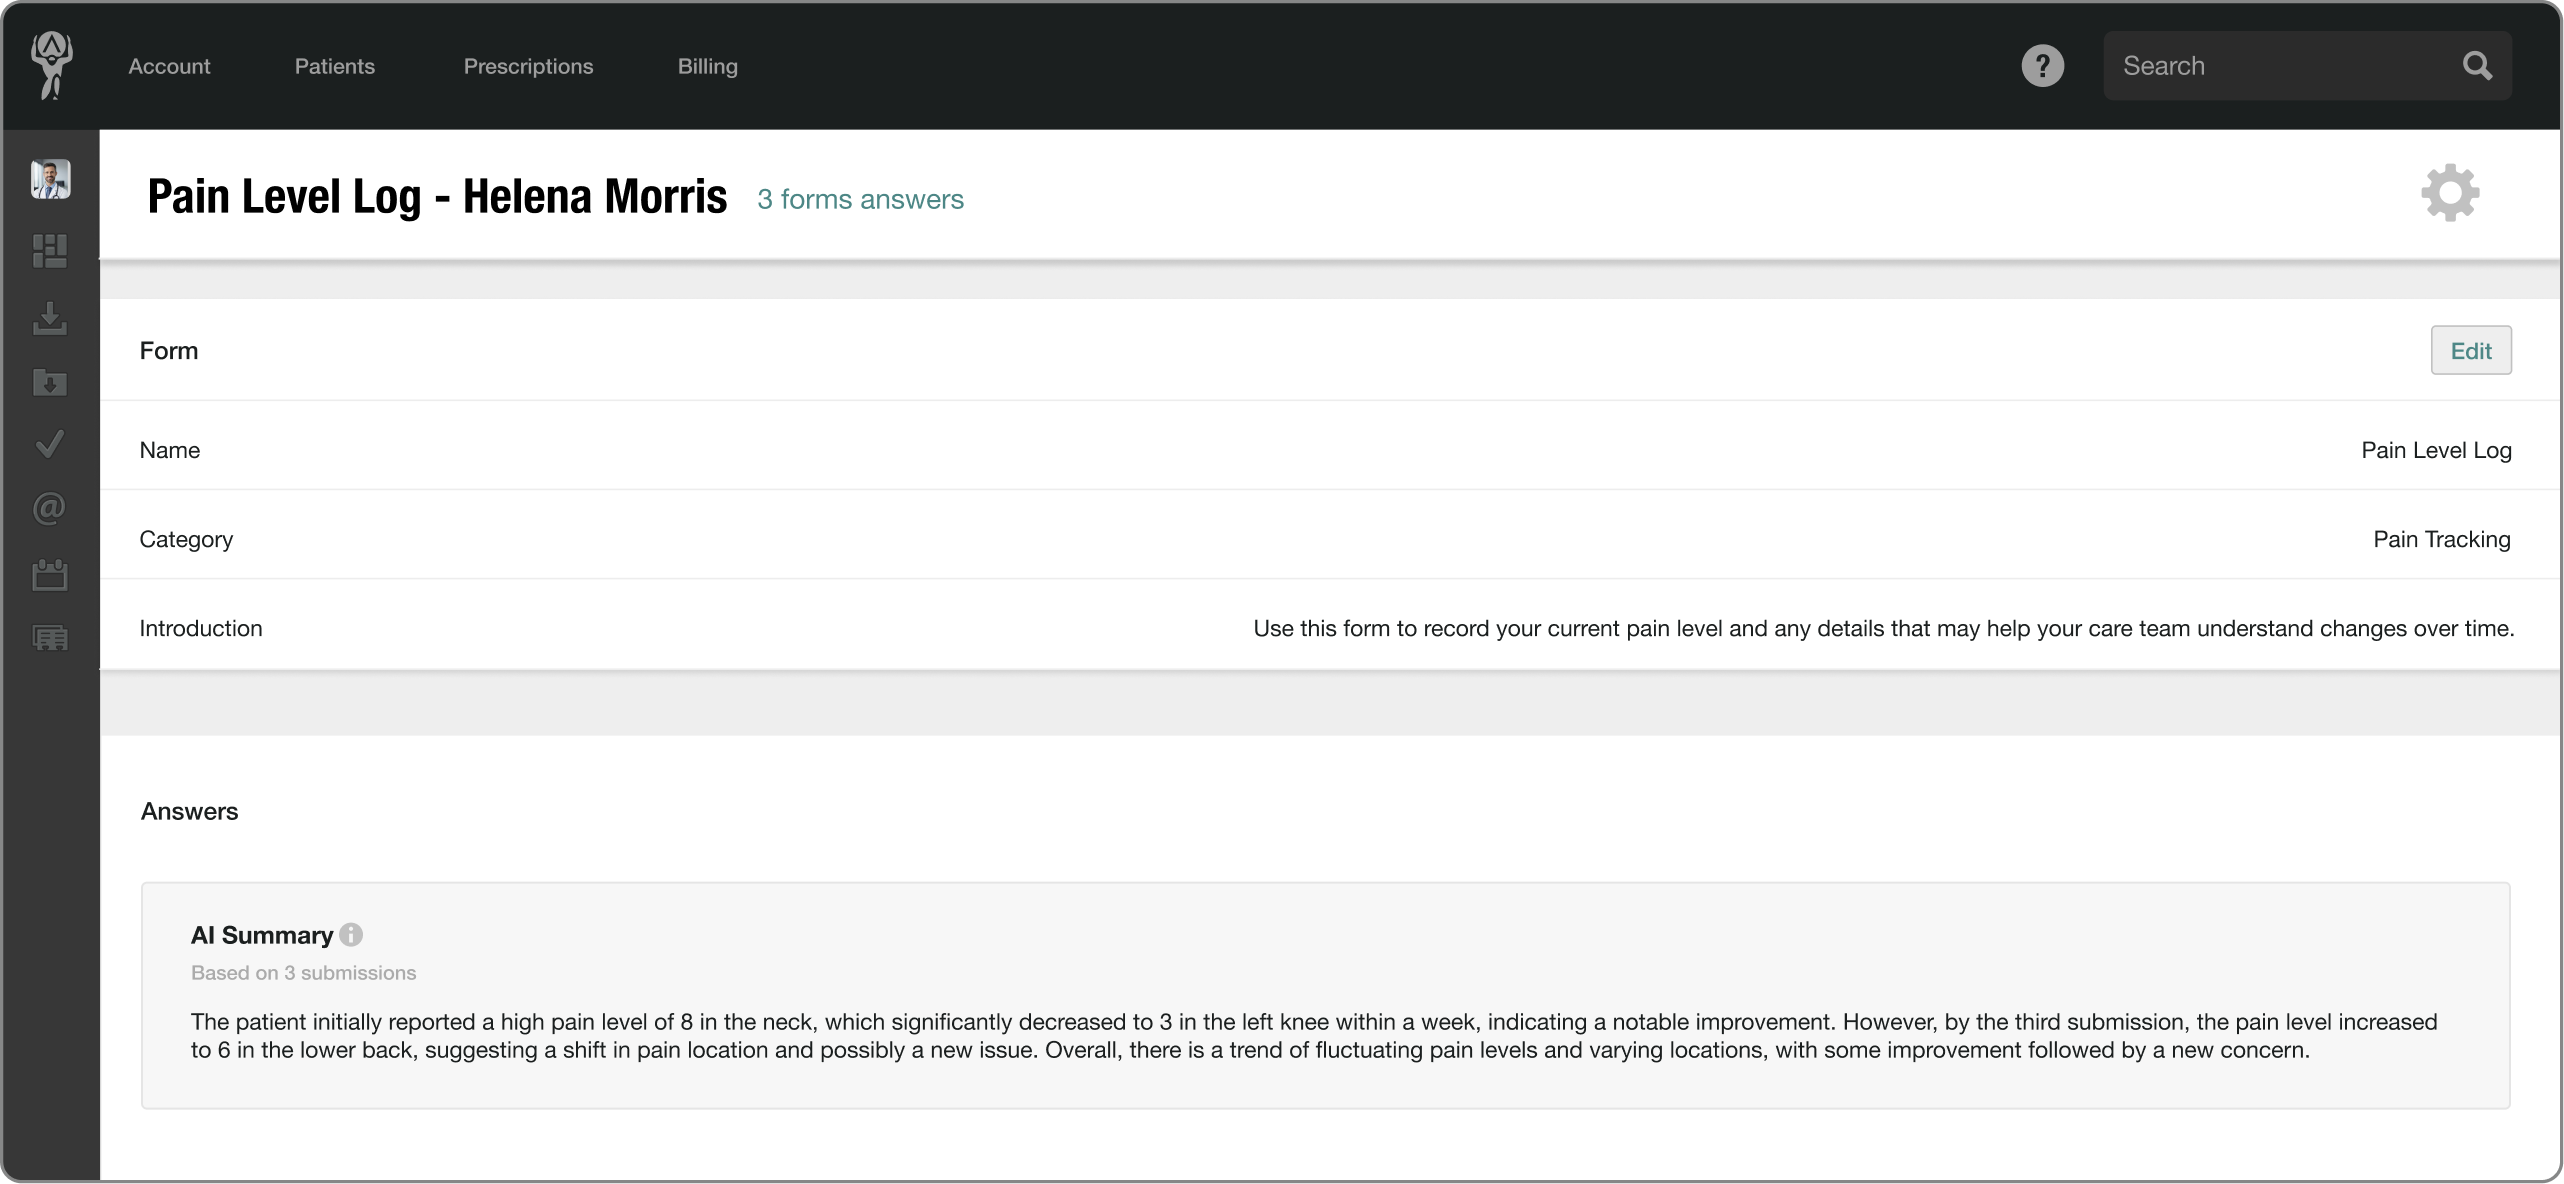Open the dashboard grid icon in sidebar
Viewport: 2564px width, 1184px height.
click(x=50, y=251)
